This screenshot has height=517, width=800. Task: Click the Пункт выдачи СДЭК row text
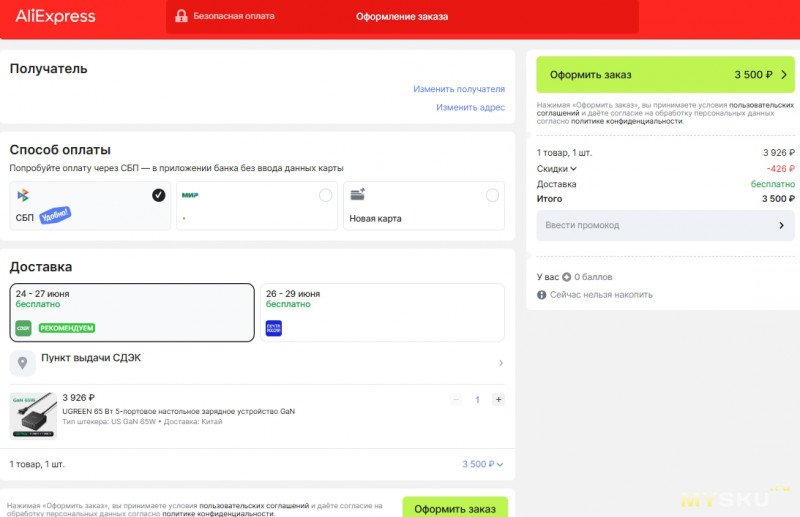pos(91,358)
